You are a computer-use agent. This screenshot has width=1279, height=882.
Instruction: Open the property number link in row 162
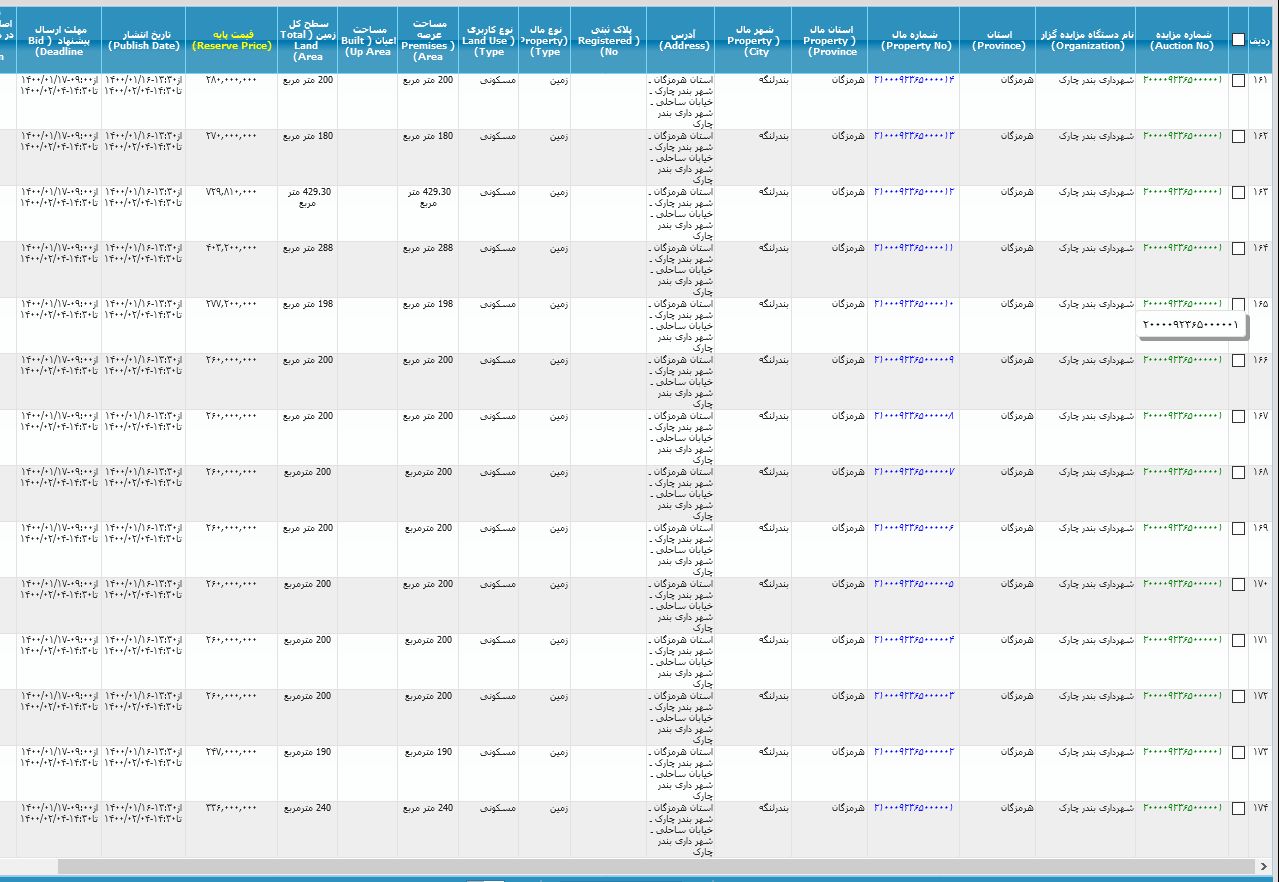point(914,135)
